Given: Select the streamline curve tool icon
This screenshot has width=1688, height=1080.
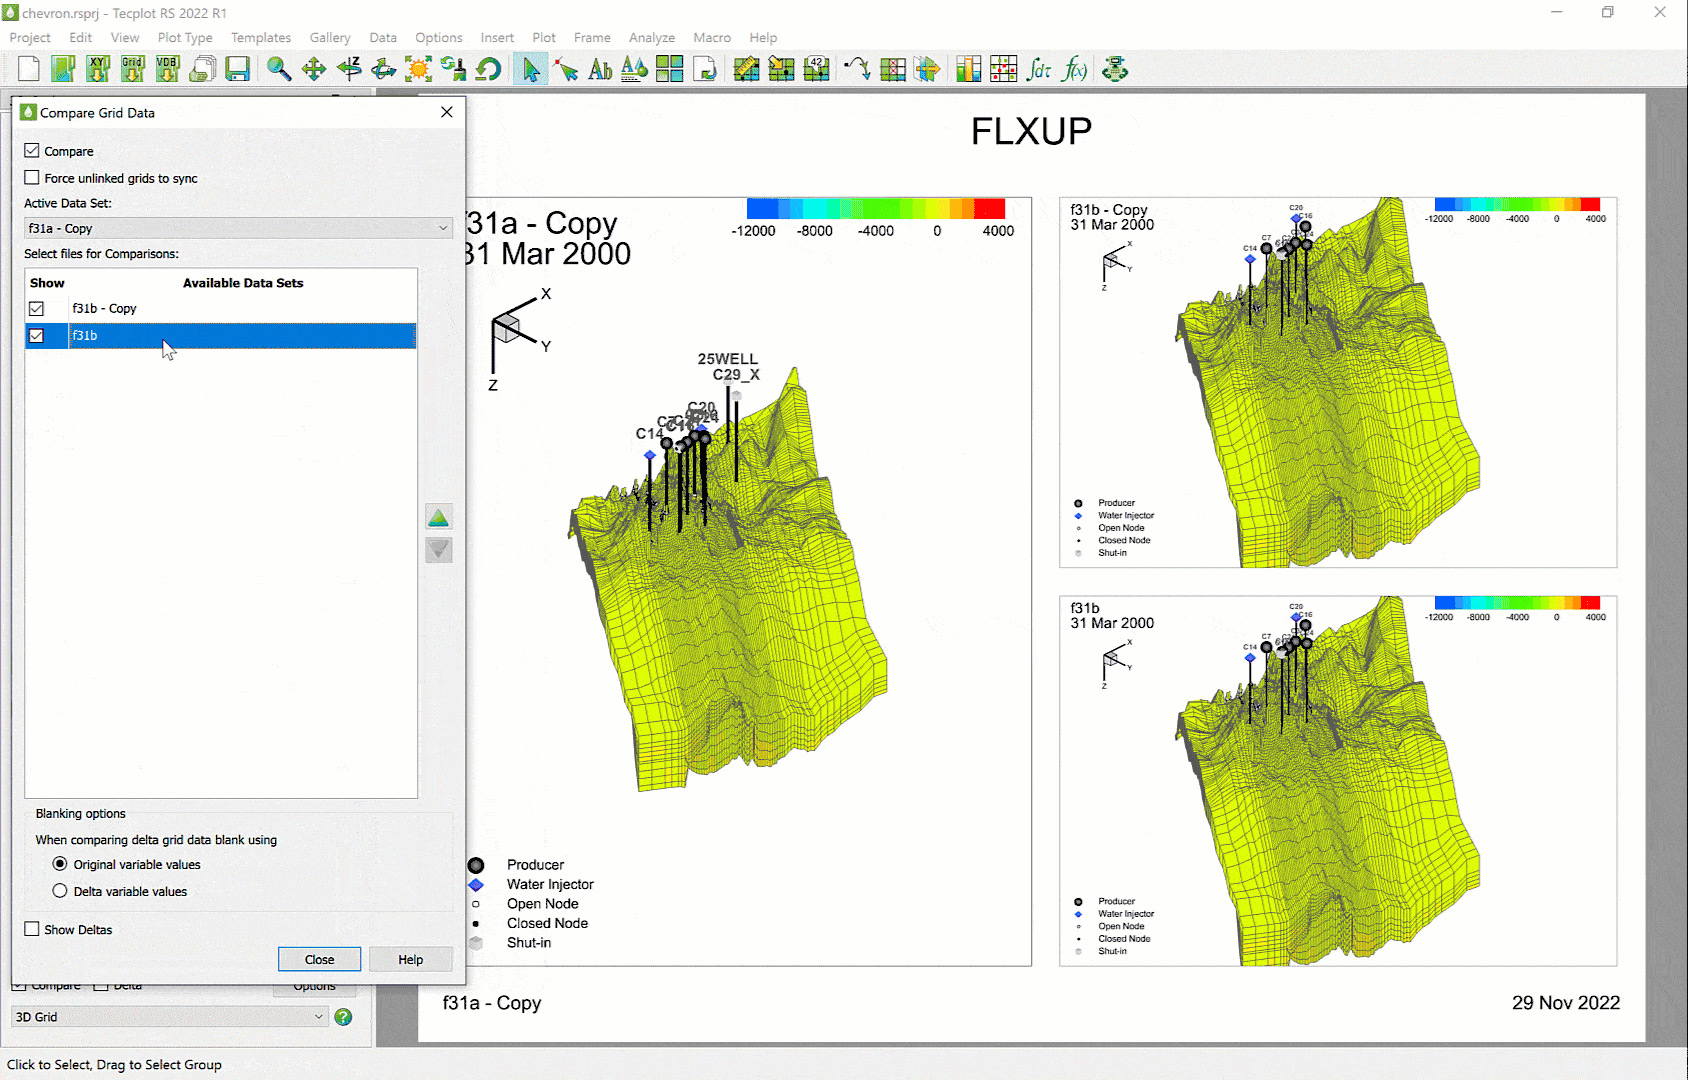Looking at the screenshot, I should click(857, 69).
